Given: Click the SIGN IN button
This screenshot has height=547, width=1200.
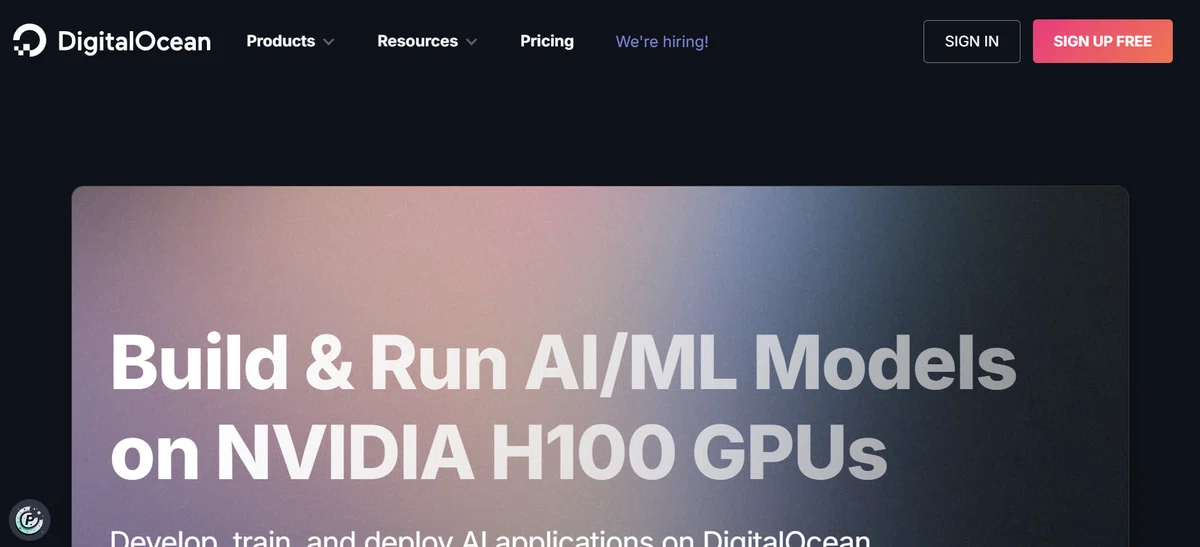Looking at the screenshot, I should pyautogui.click(x=972, y=41).
